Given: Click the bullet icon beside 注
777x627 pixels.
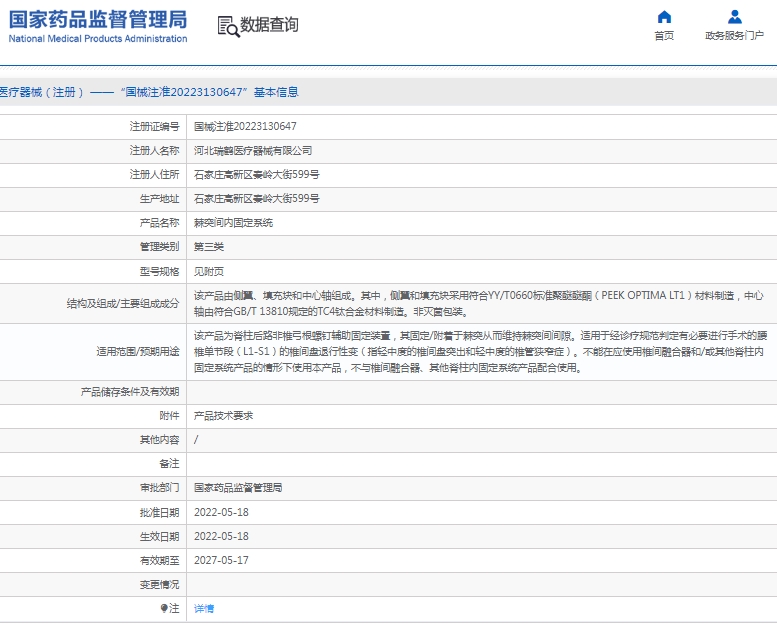Looking at the screenshot, I should pos(164,608).
